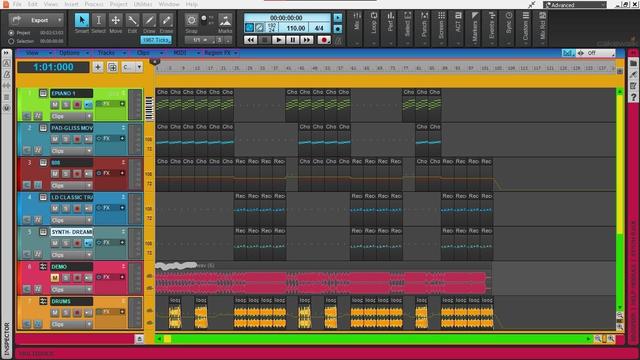Click the transport Record button
Viewport: 640px width, 360px height.
(324, 40)
